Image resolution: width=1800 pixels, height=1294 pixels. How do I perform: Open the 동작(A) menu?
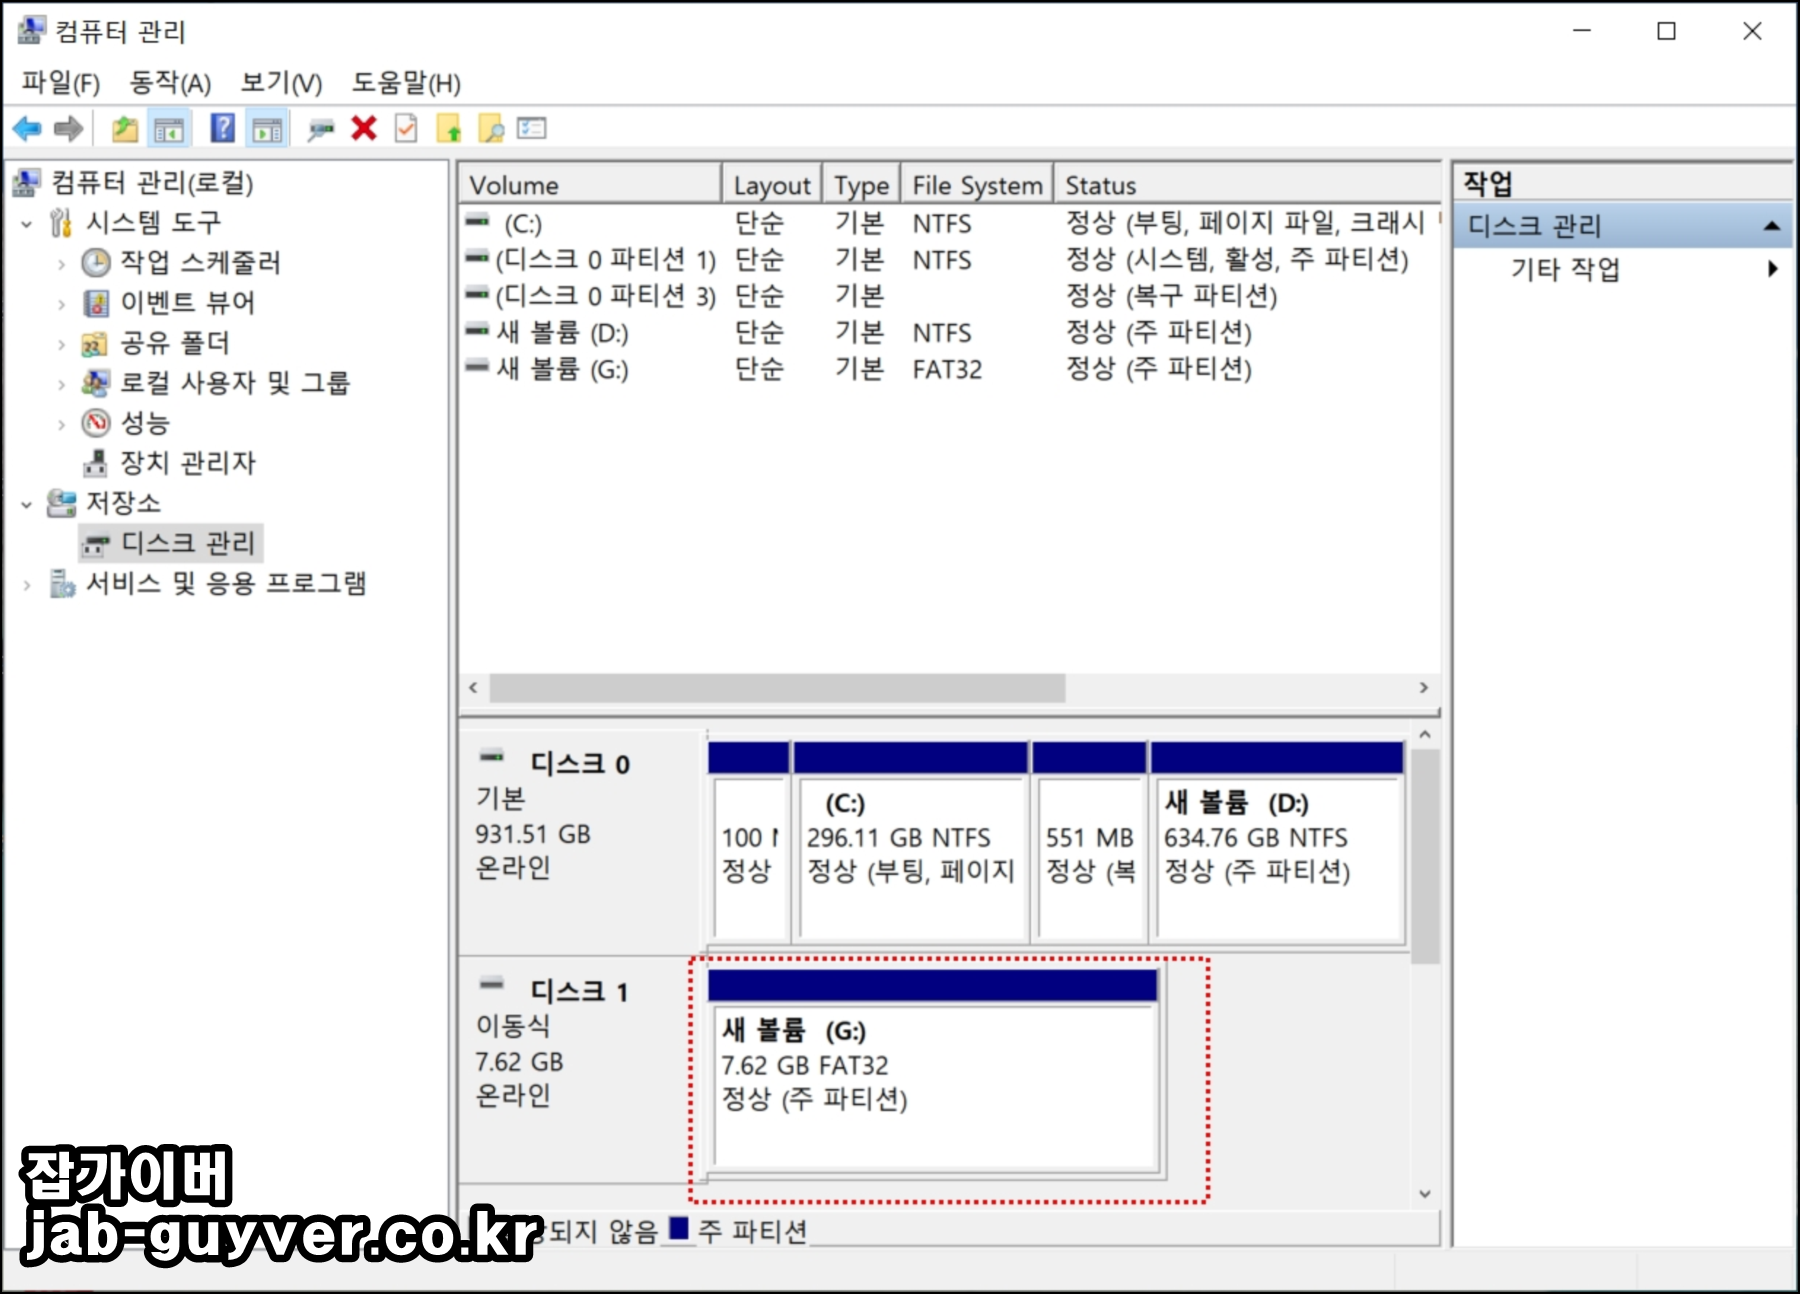point(172,84)
